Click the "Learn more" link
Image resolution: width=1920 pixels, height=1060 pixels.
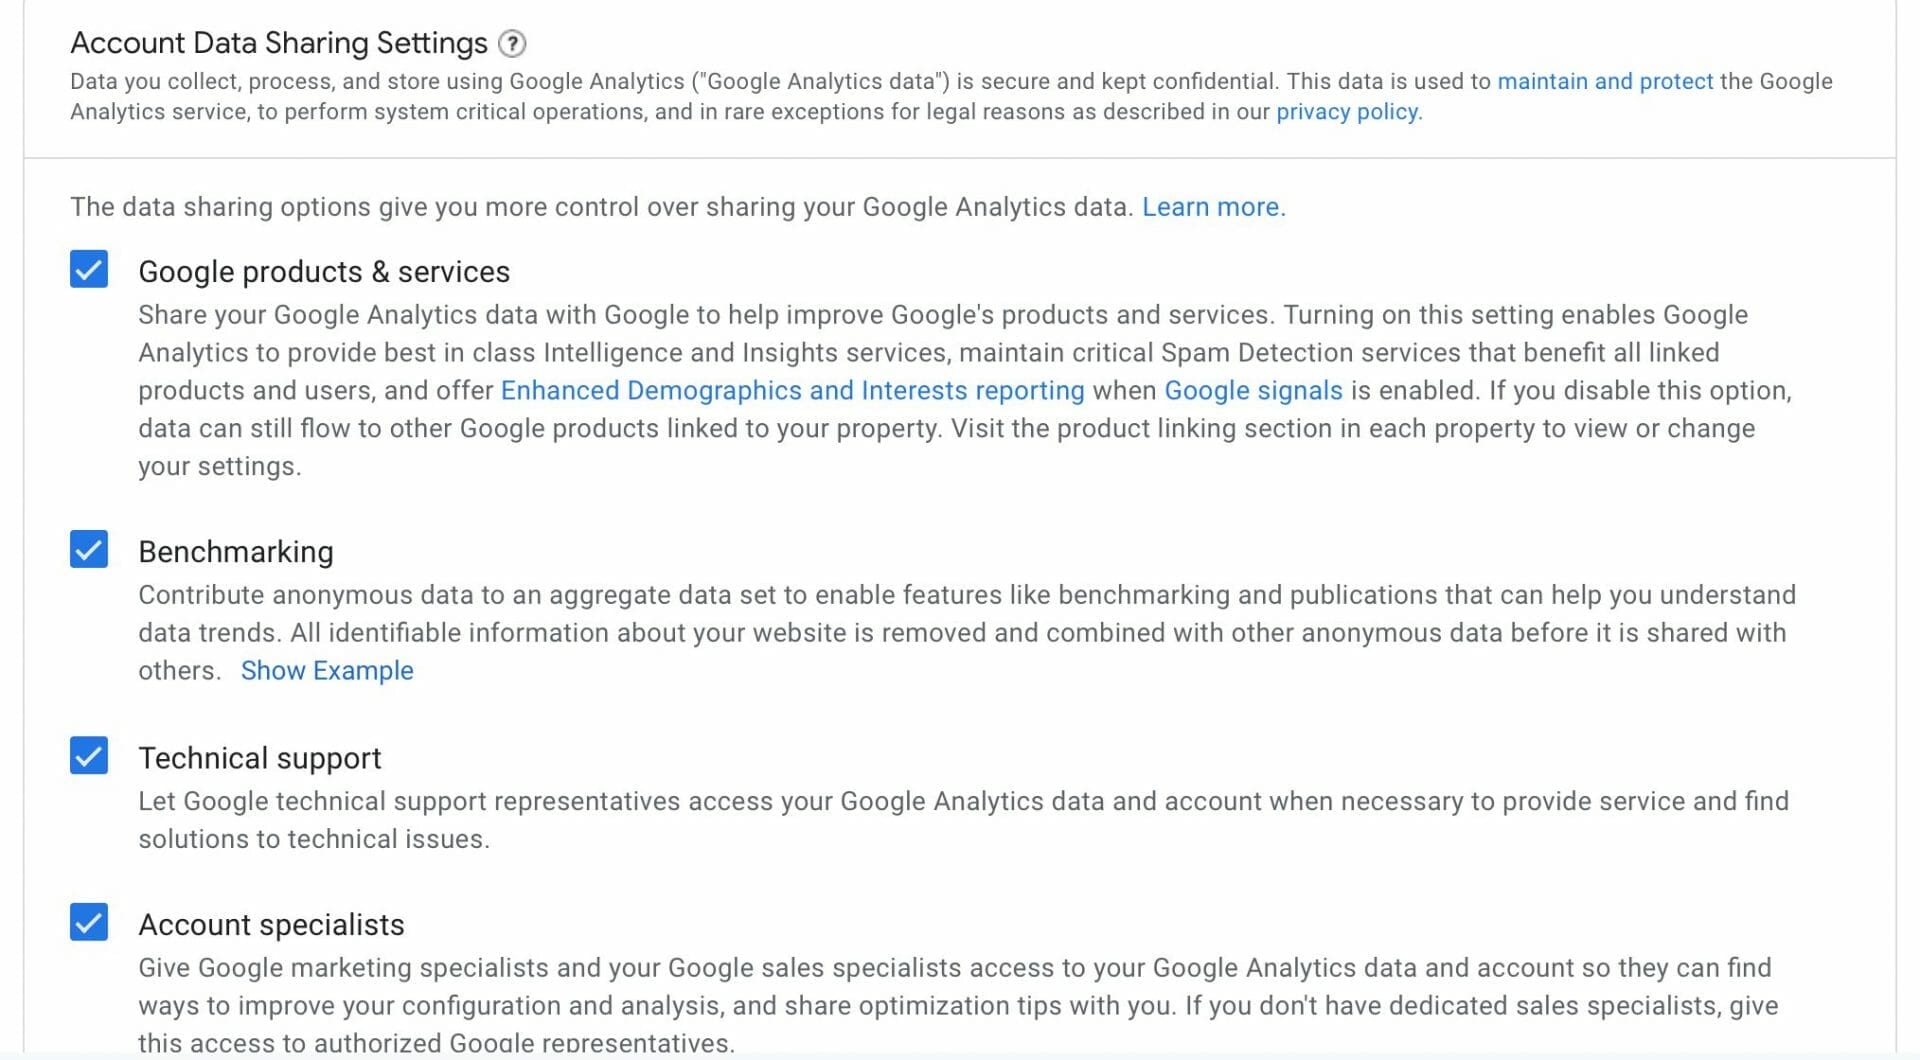tap(1212, 207)
